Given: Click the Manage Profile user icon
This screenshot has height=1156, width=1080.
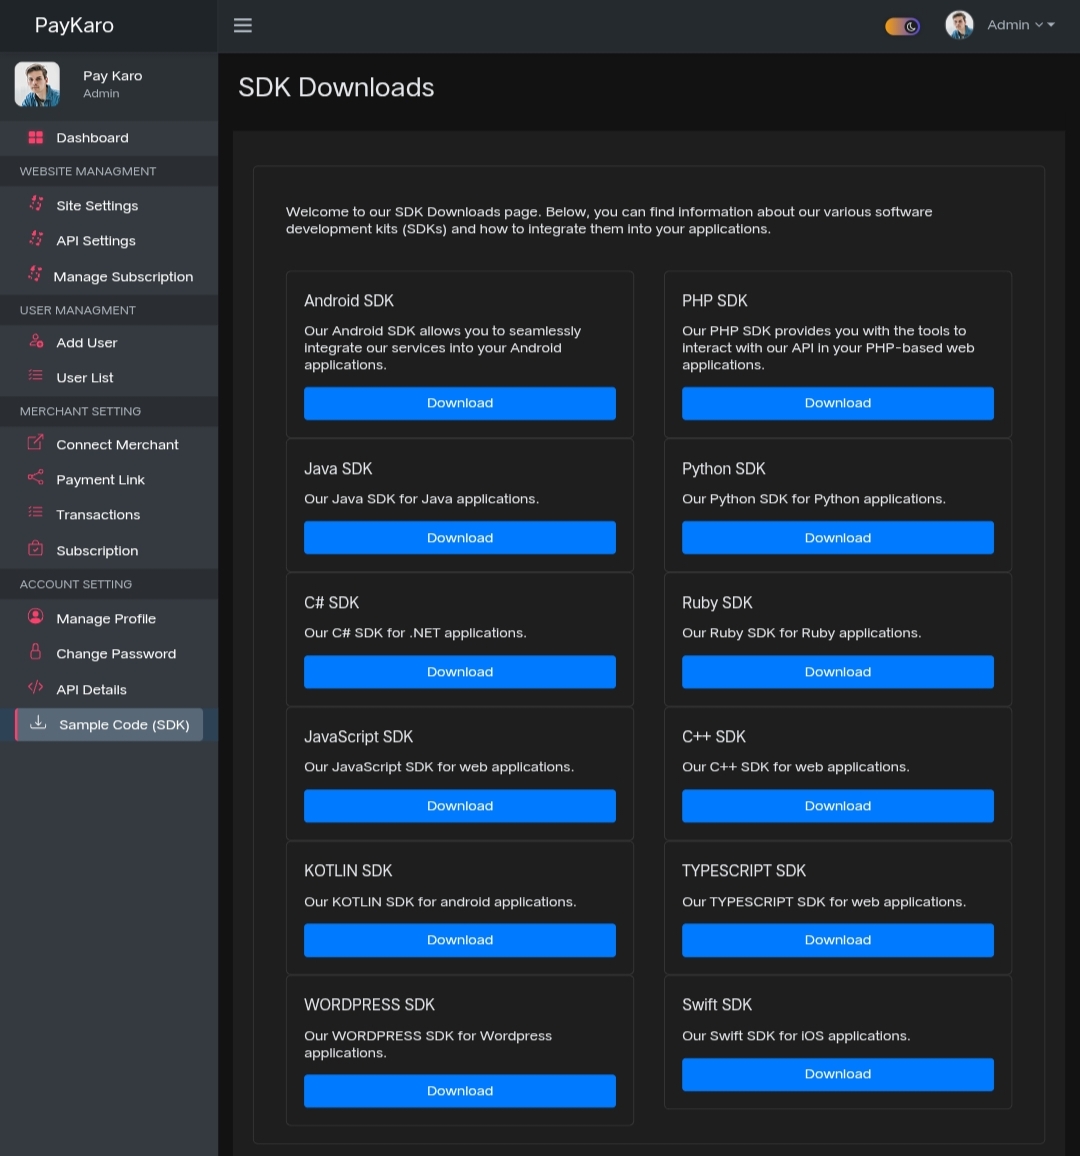Looking at the screenshot, I should 36,617.
